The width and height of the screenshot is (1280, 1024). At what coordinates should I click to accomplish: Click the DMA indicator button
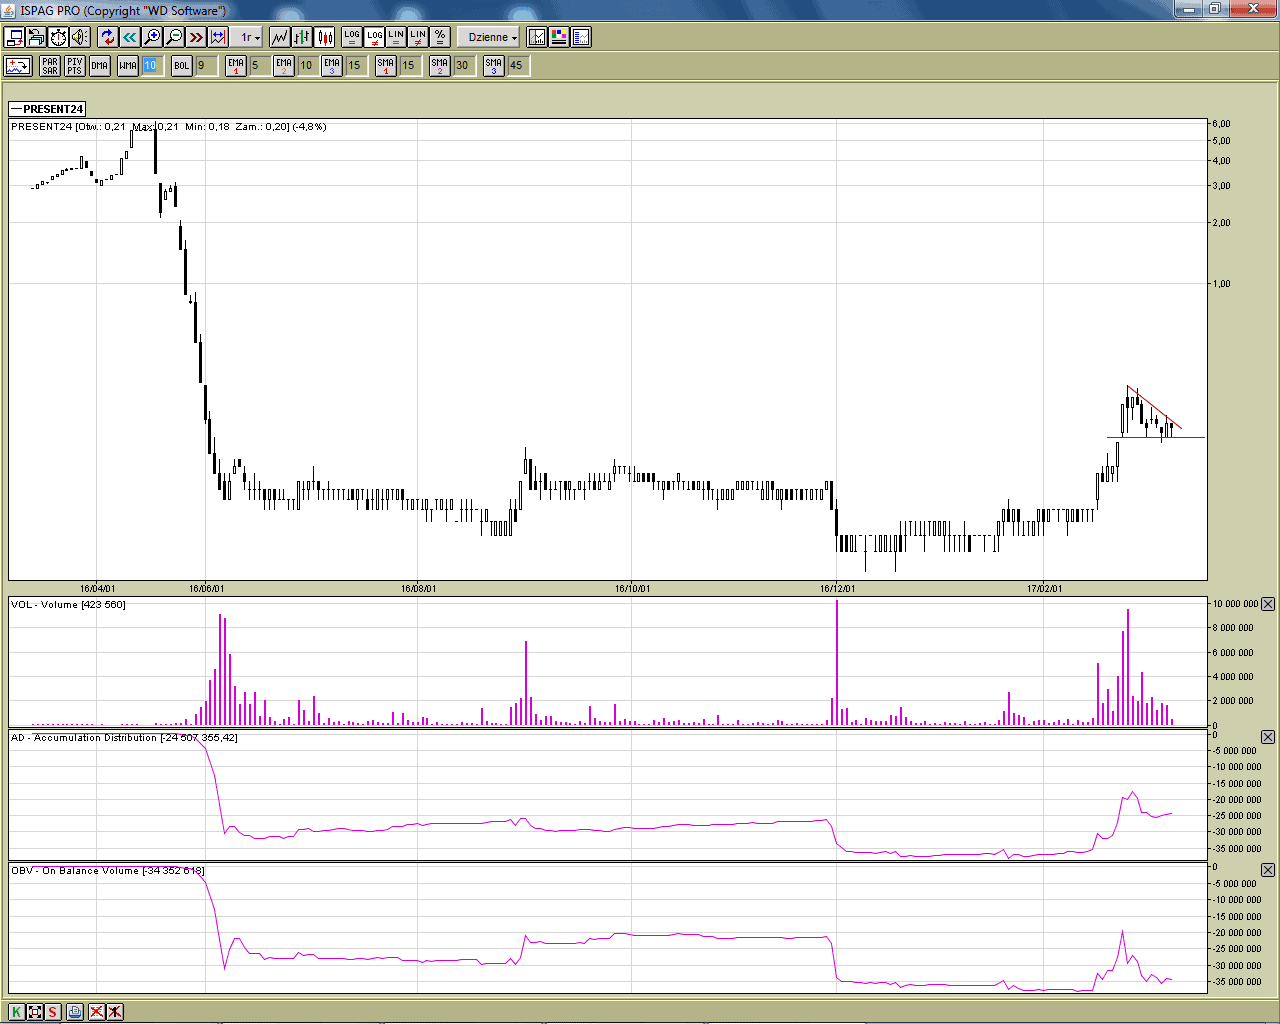click(99, 66)
